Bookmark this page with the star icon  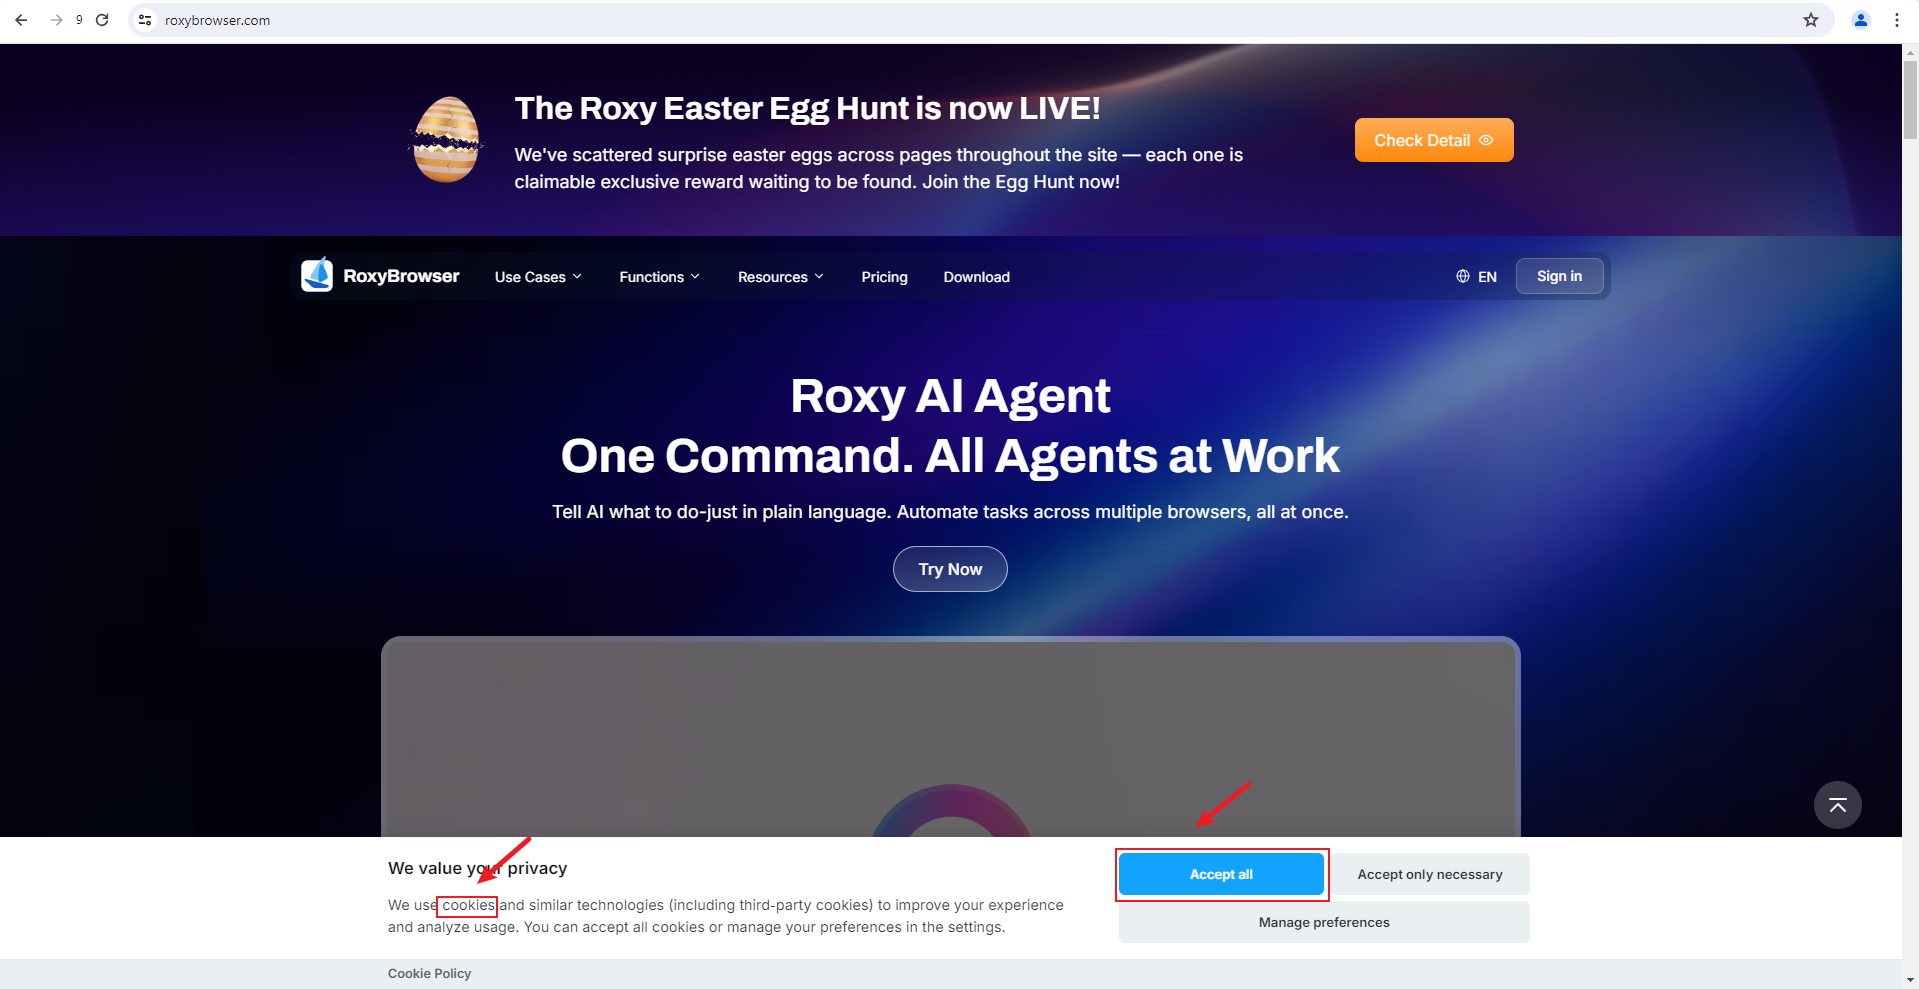1810,20
